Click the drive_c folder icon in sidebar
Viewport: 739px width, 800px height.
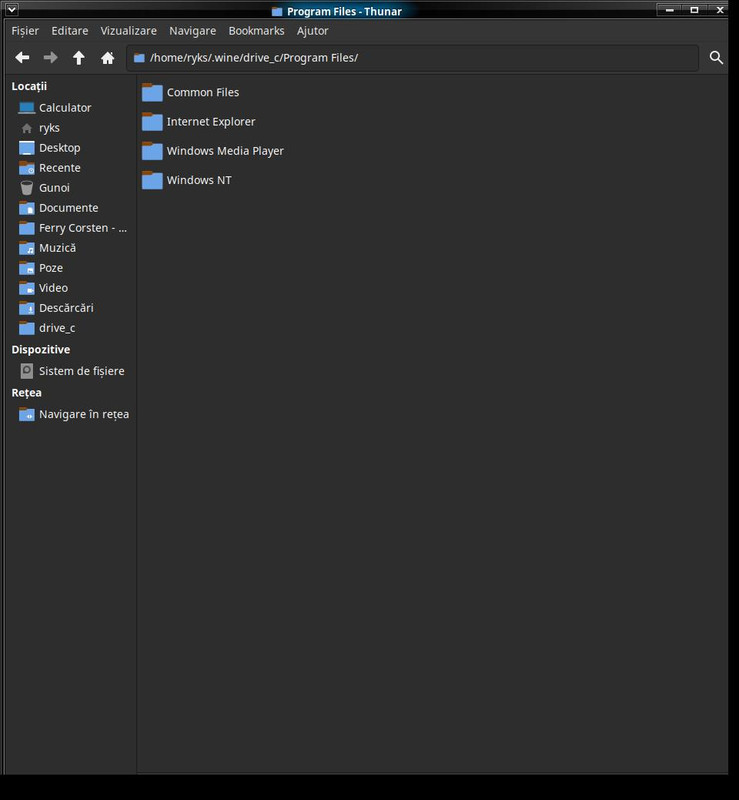click(27, 328)
